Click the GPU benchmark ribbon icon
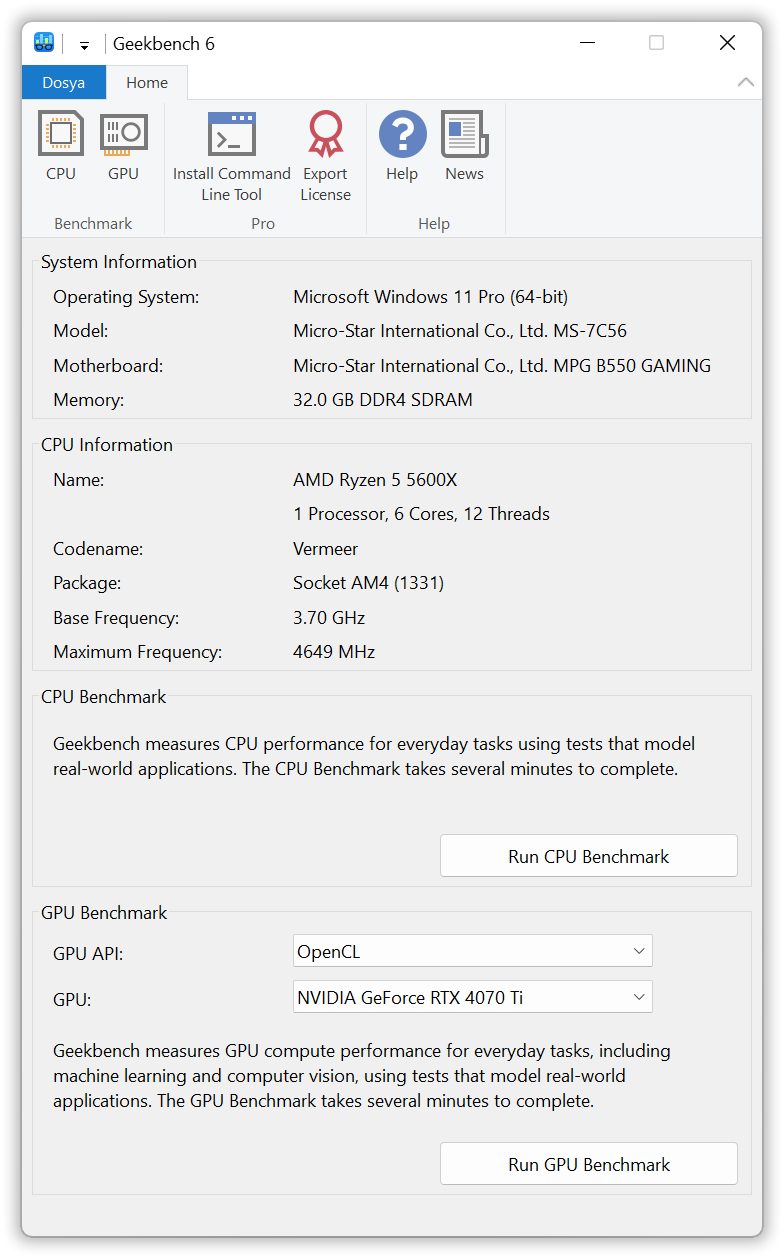Image resolution: width=784 pixels, height=1258 pixels. 123,147
